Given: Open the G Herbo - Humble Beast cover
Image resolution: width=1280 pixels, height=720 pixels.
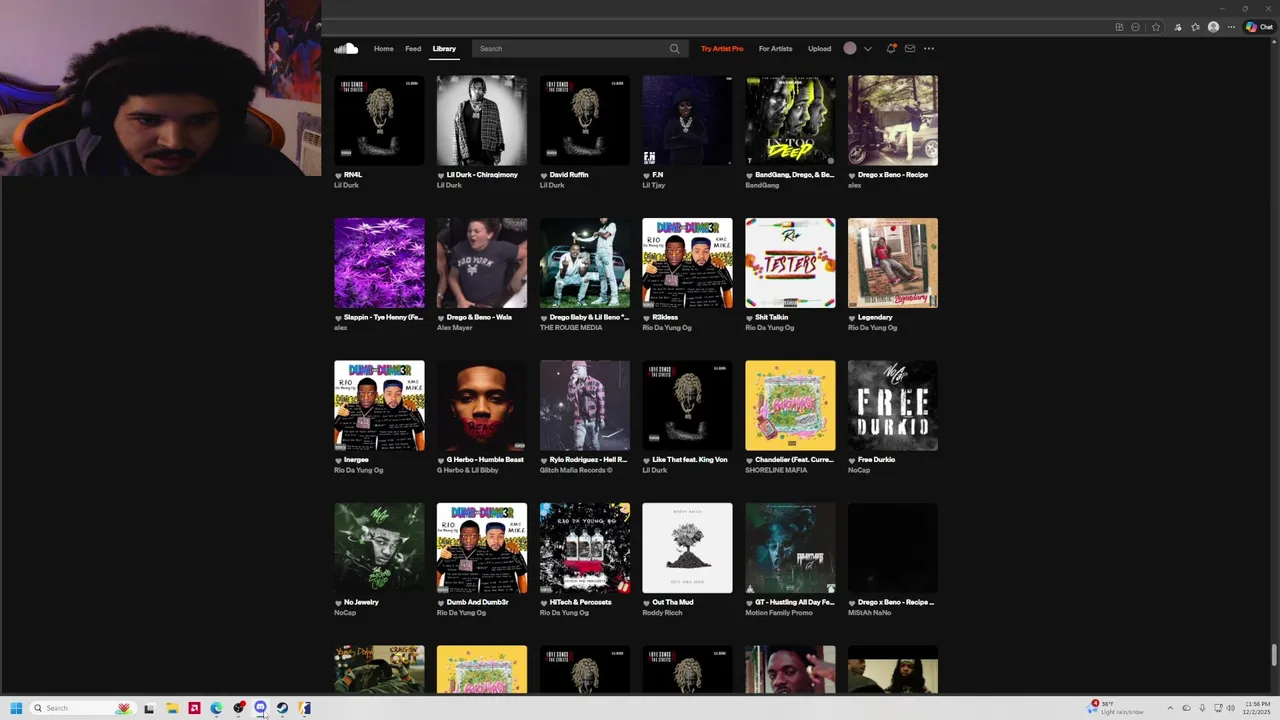Looking at the screenshot, I should tap(482, 405).
